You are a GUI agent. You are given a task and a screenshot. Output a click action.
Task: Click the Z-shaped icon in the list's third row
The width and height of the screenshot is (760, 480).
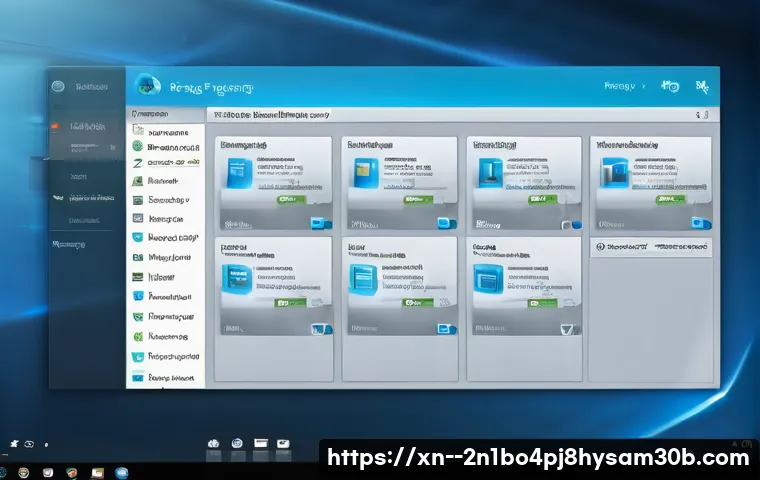point(138,161)
